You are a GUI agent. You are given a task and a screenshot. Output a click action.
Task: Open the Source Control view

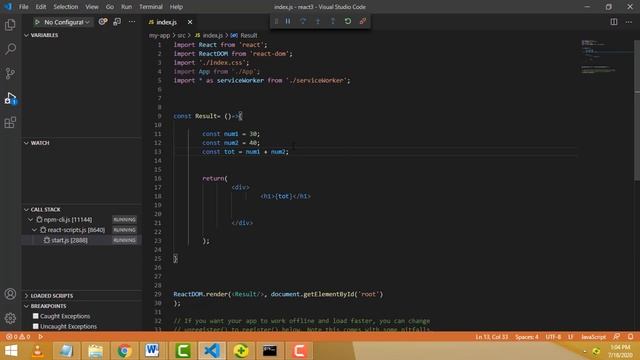click(x=10, y=73)
